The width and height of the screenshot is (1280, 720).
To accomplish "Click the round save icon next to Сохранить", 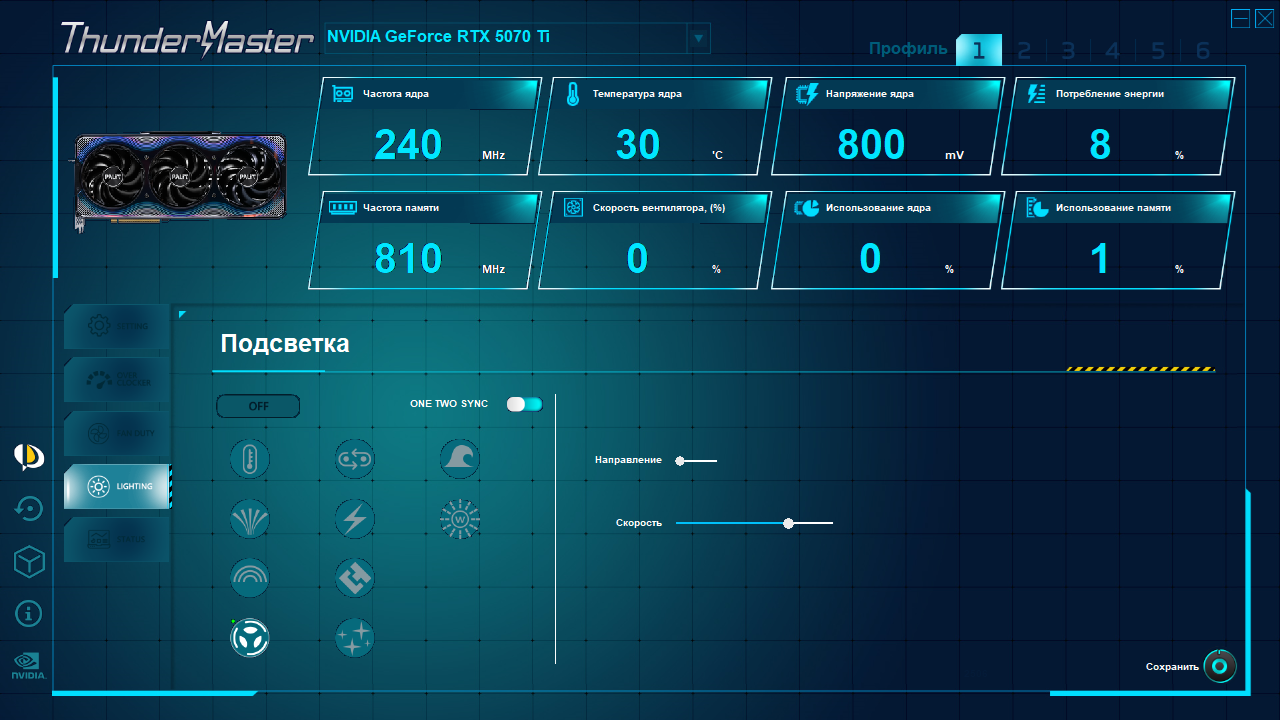I will pos(1220,666).
